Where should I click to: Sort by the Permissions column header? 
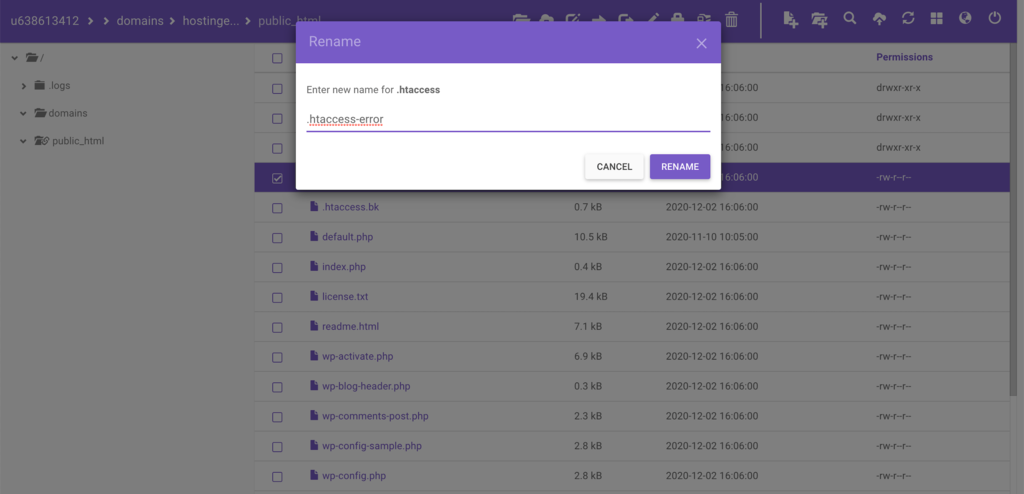point(904,57)
